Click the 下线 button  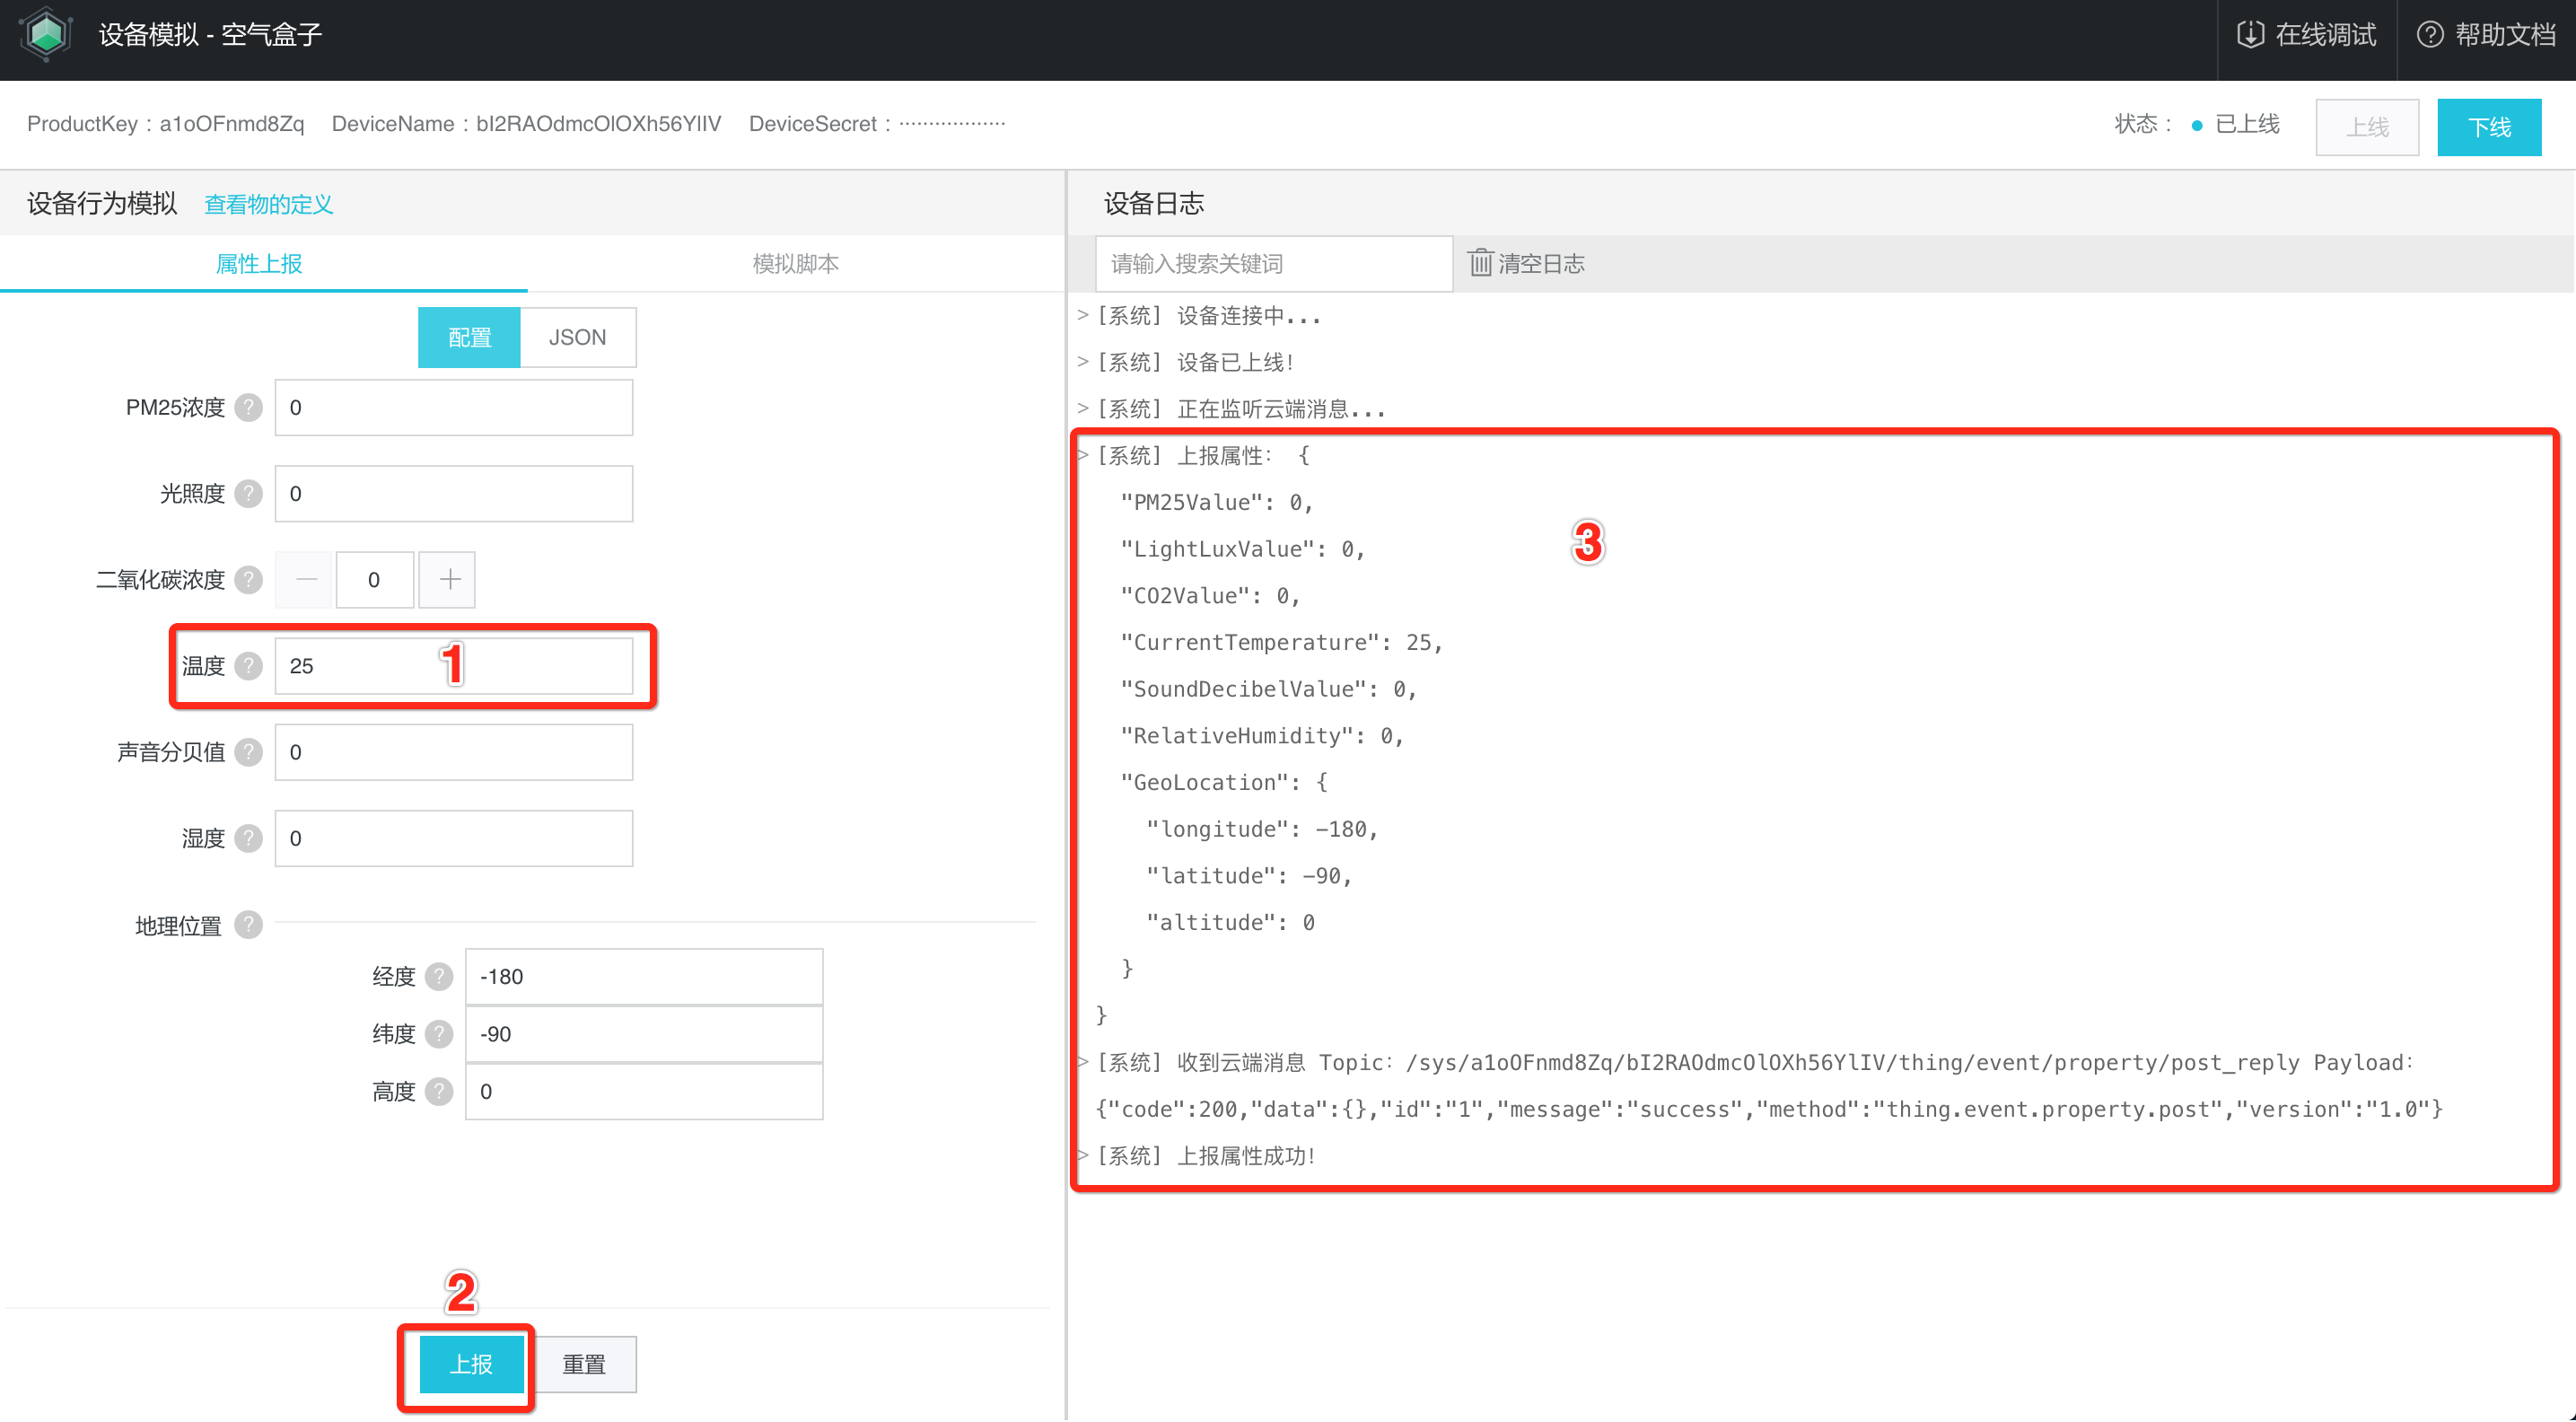tap(2489, 127)
